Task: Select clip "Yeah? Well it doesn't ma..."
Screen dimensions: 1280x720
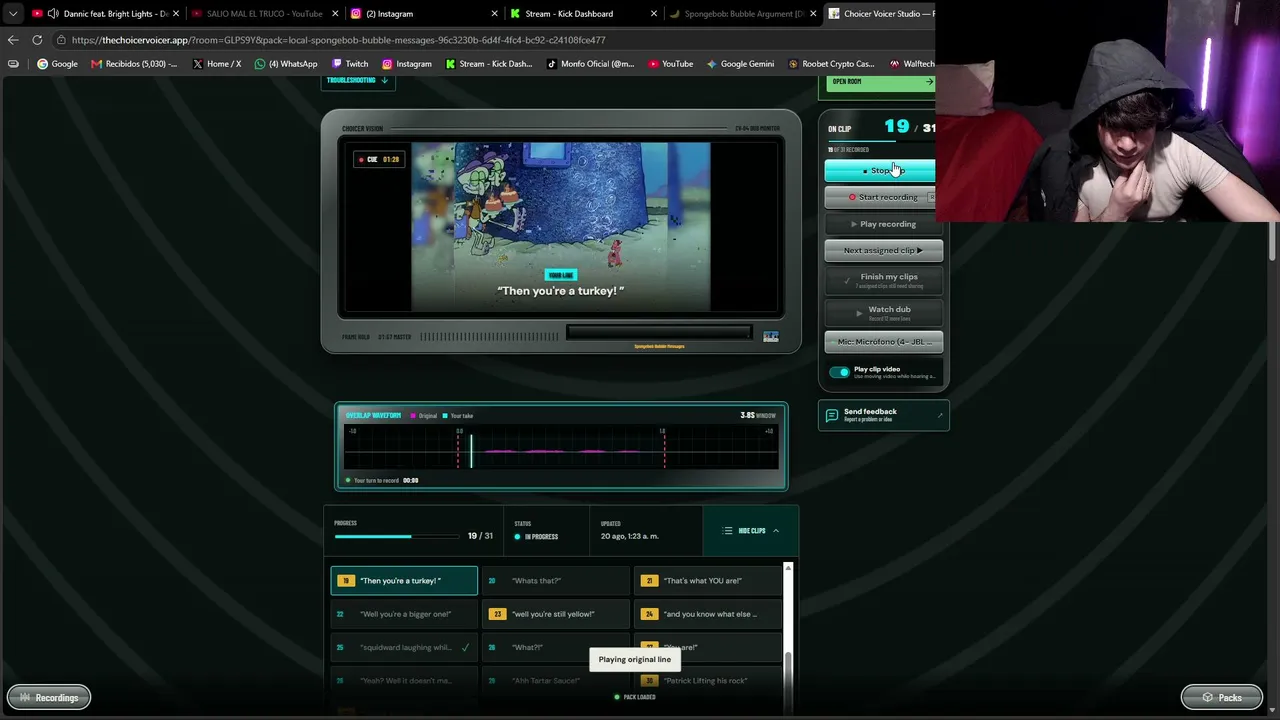Action: (404, 681)
